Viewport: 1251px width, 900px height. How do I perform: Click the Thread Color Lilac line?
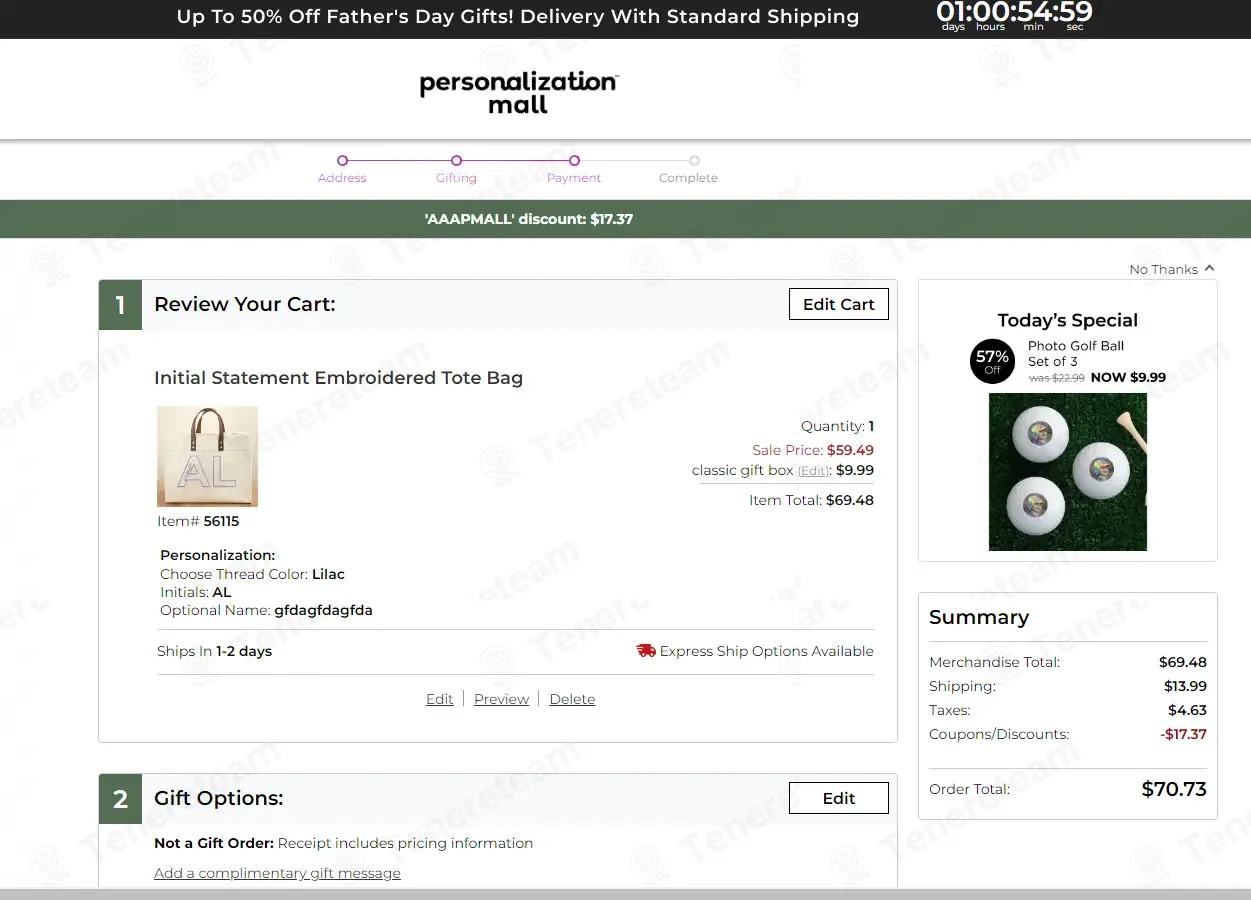(252, 574)
